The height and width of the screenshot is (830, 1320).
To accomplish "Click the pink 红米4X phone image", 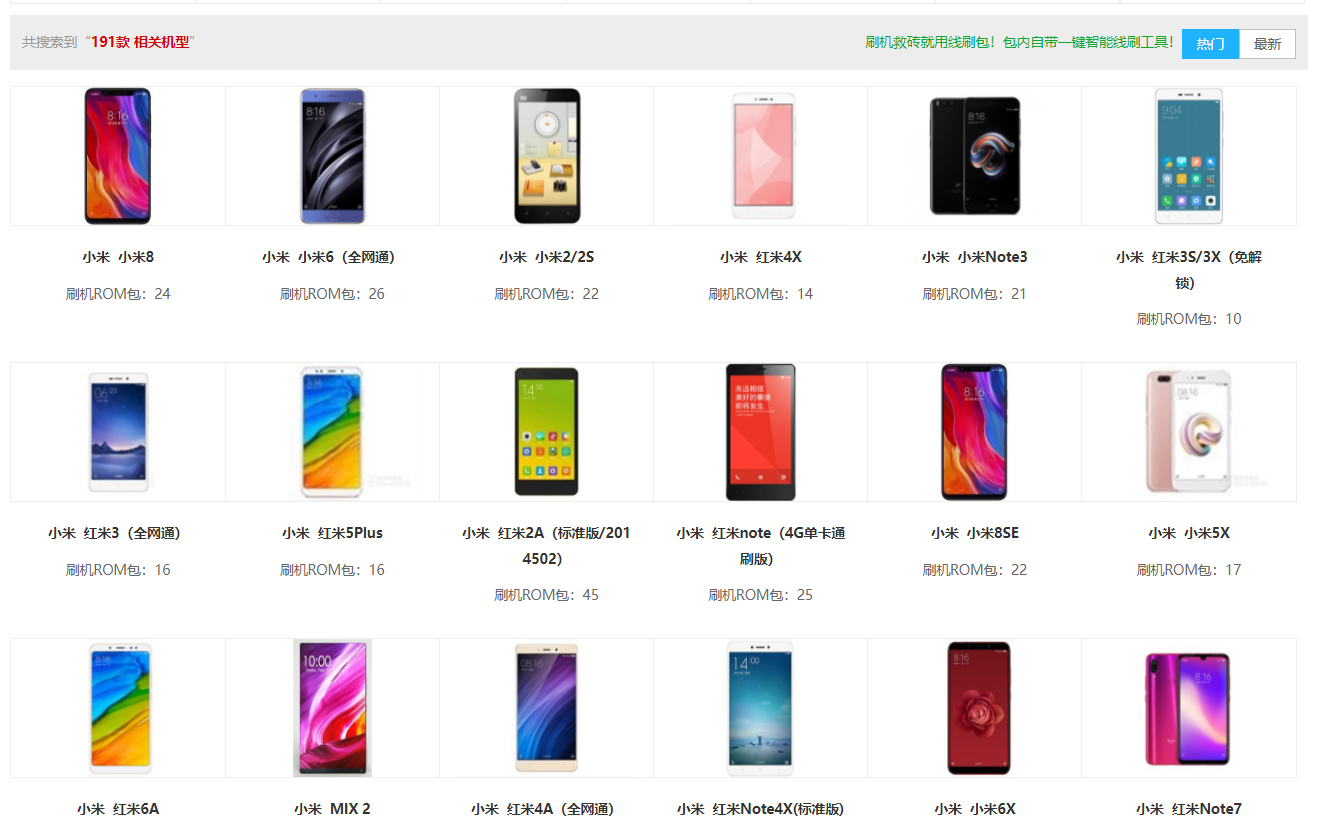I will click(761, 156).
